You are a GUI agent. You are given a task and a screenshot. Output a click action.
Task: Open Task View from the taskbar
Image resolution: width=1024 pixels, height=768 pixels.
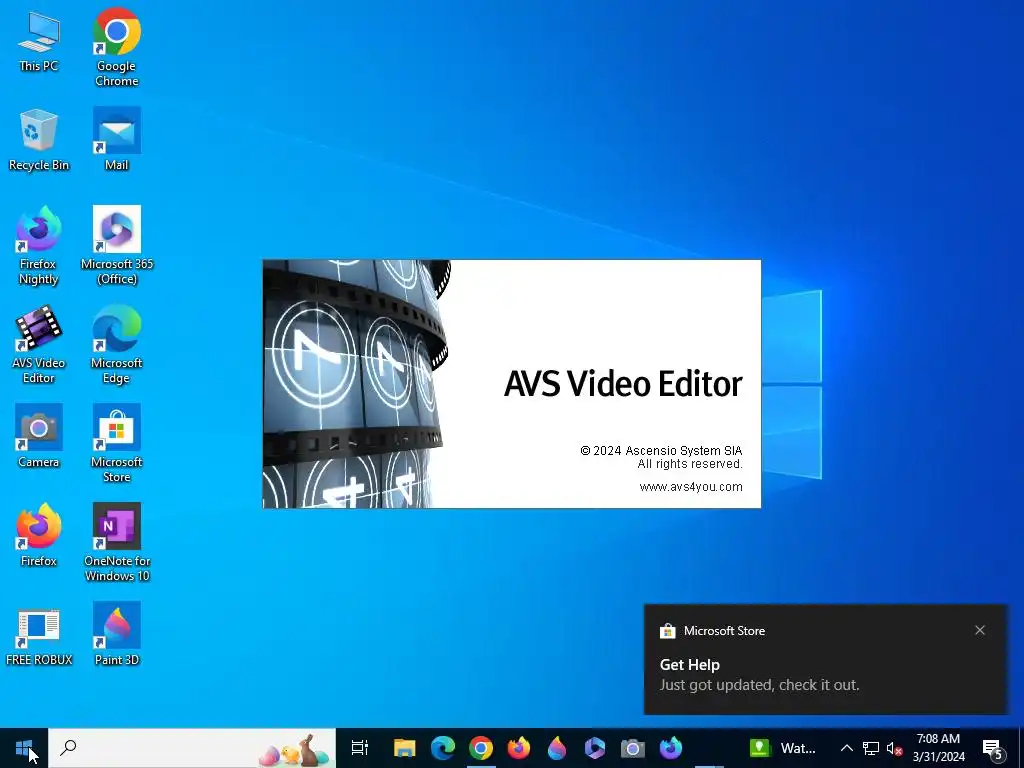[359, 748]
